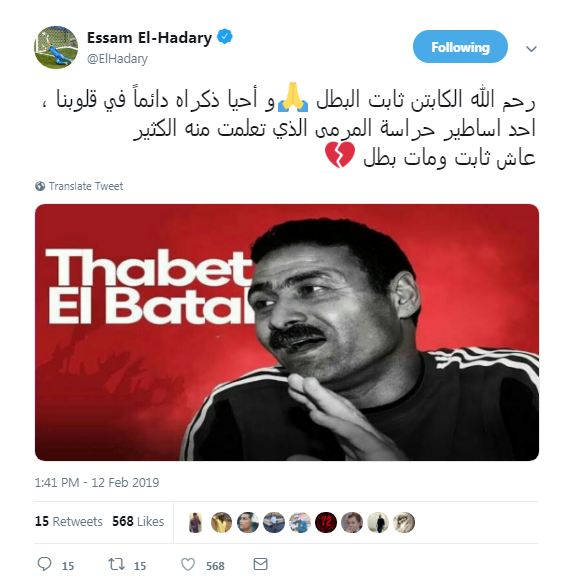The width and height of the screenshot is (572, 588).
Task: Open the @ElHadary handle link
Action: click(x=117, y=59)
